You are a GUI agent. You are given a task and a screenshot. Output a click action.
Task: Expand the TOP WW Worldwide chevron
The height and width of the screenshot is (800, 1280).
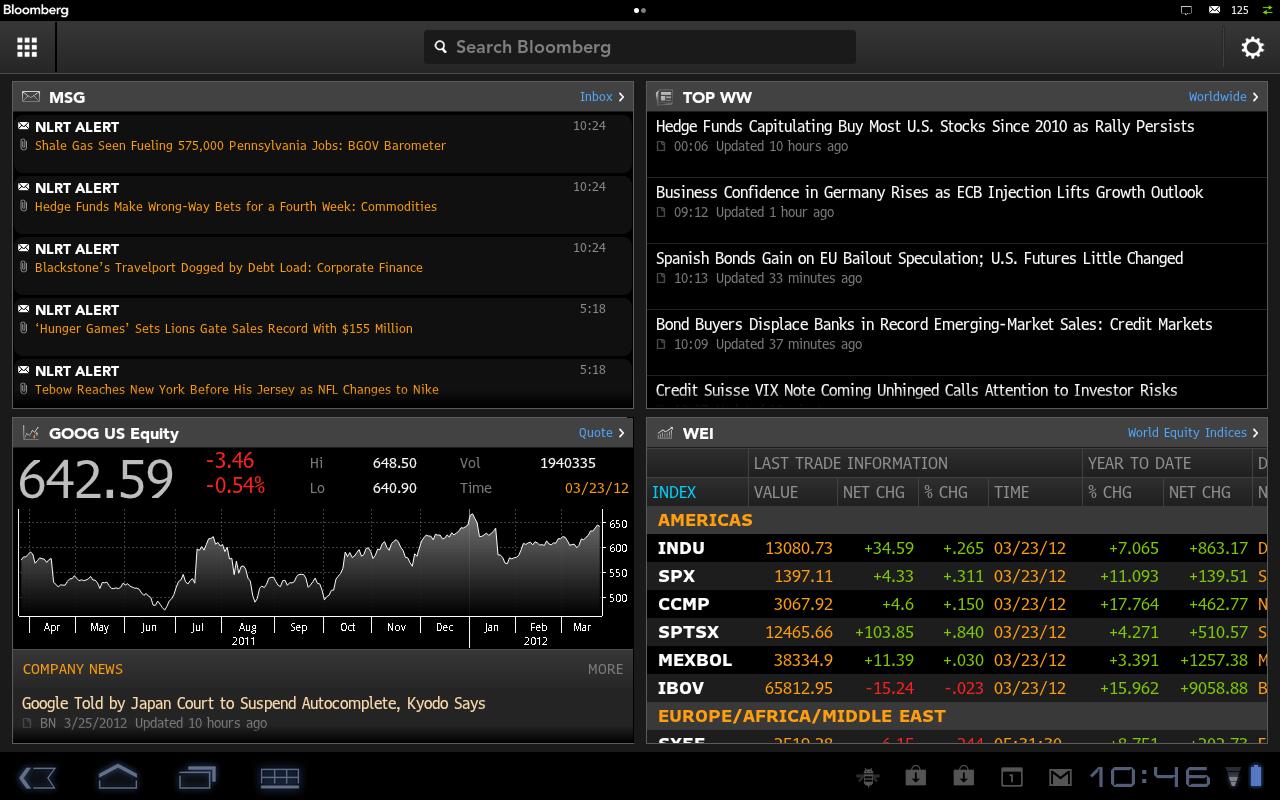[x=1256, y=97]
